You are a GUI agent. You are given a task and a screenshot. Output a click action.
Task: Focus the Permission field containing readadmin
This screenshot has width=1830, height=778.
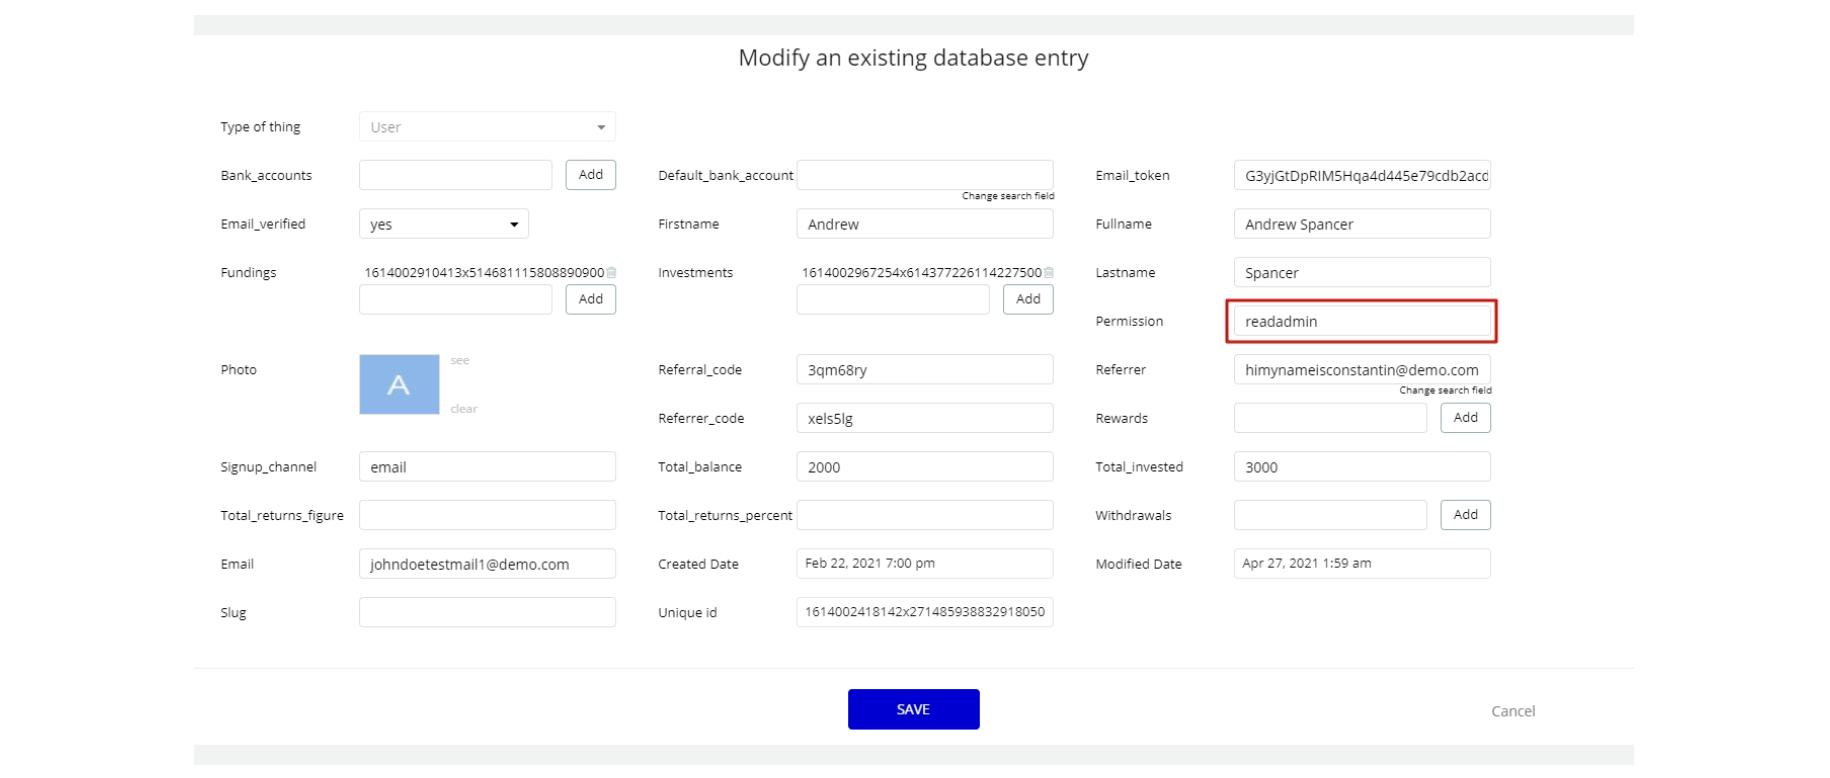pyautogui.click(x=1361, y=321)
